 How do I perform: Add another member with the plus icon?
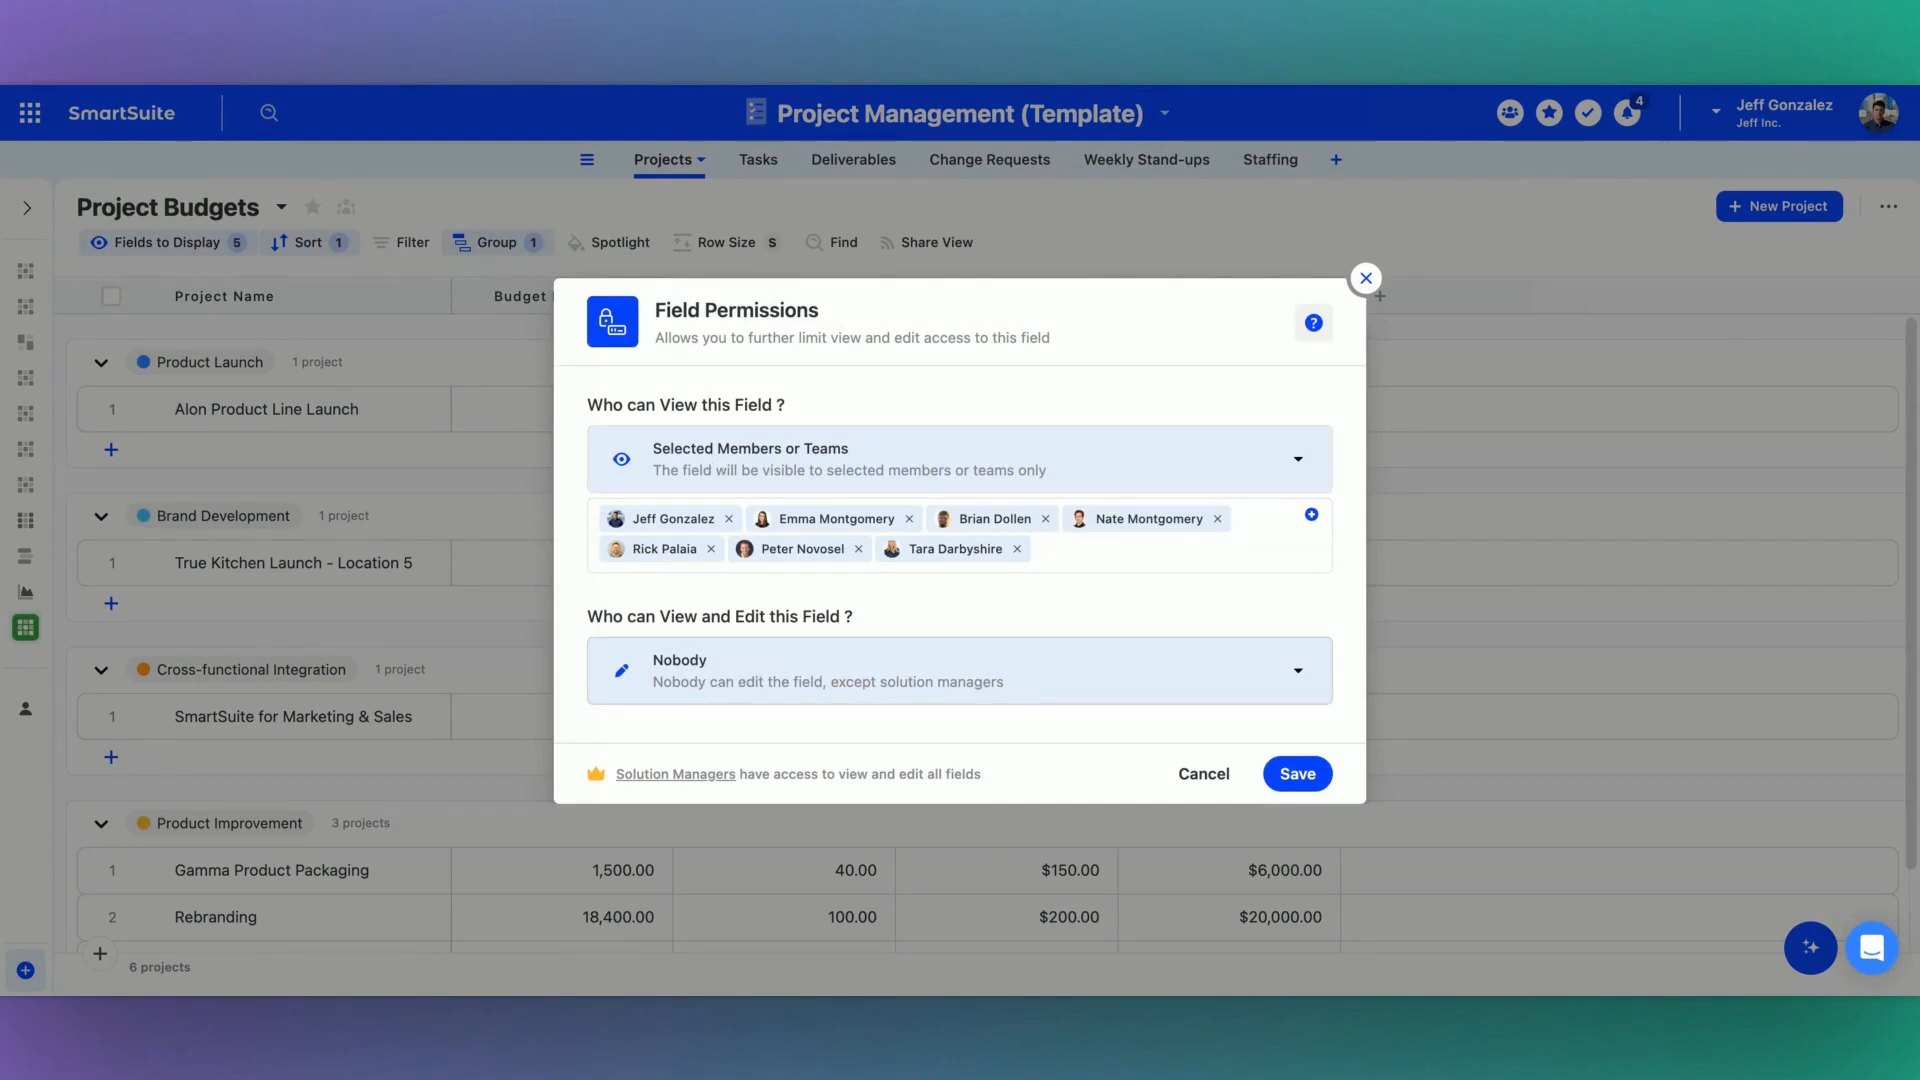(1311, 515)
